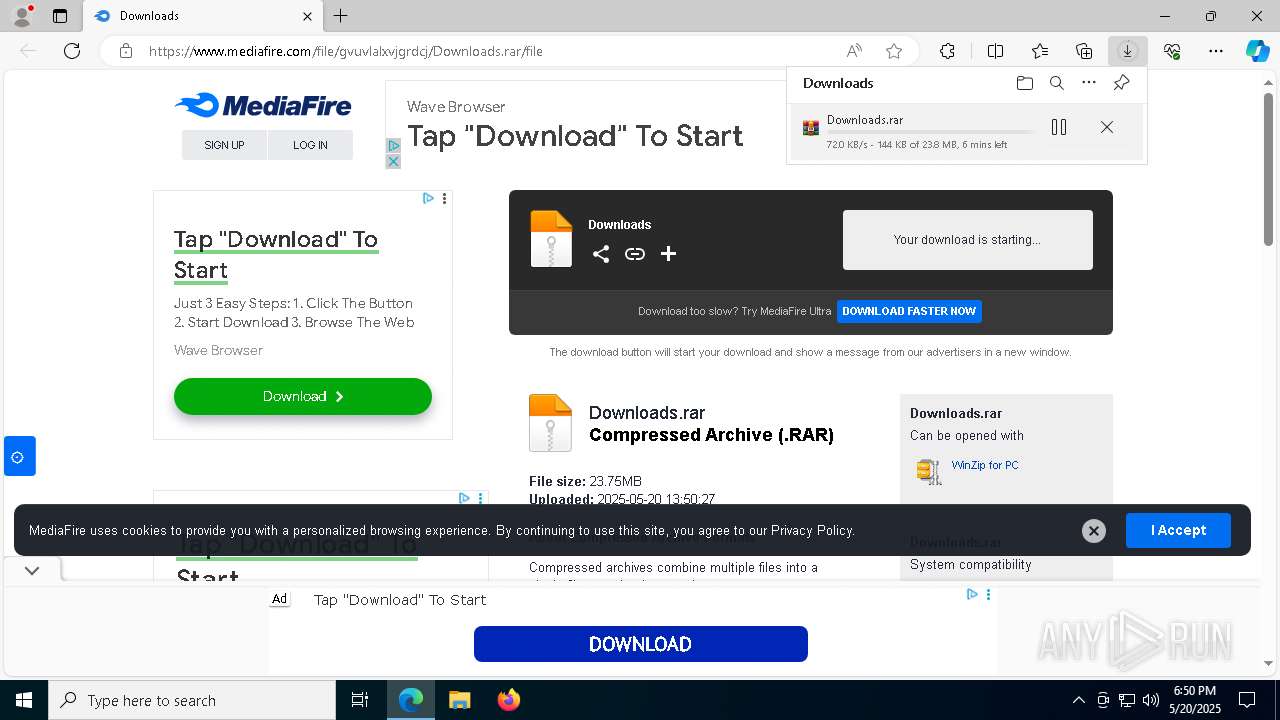1280x720 pixels.
Task: Open volume control in system tray
Action: click(1151, 700)
